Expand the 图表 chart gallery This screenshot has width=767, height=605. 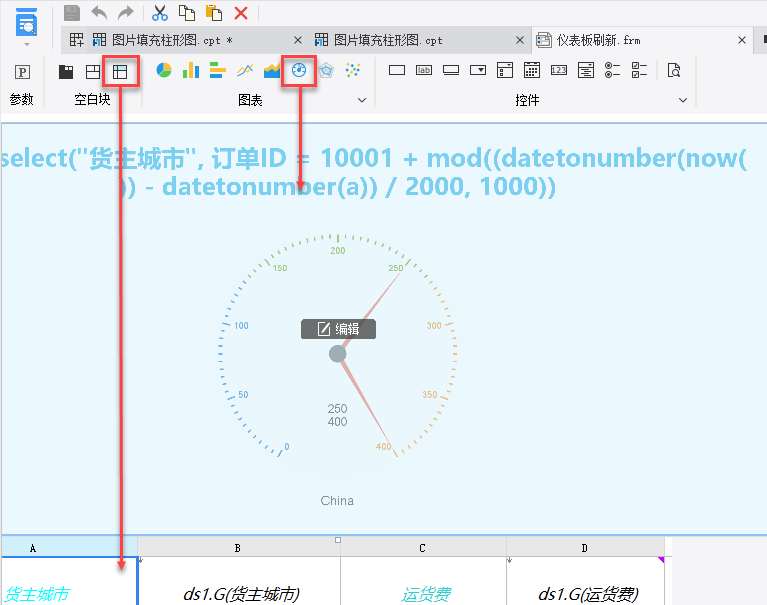pyautogui.click(x=362, y=100)
